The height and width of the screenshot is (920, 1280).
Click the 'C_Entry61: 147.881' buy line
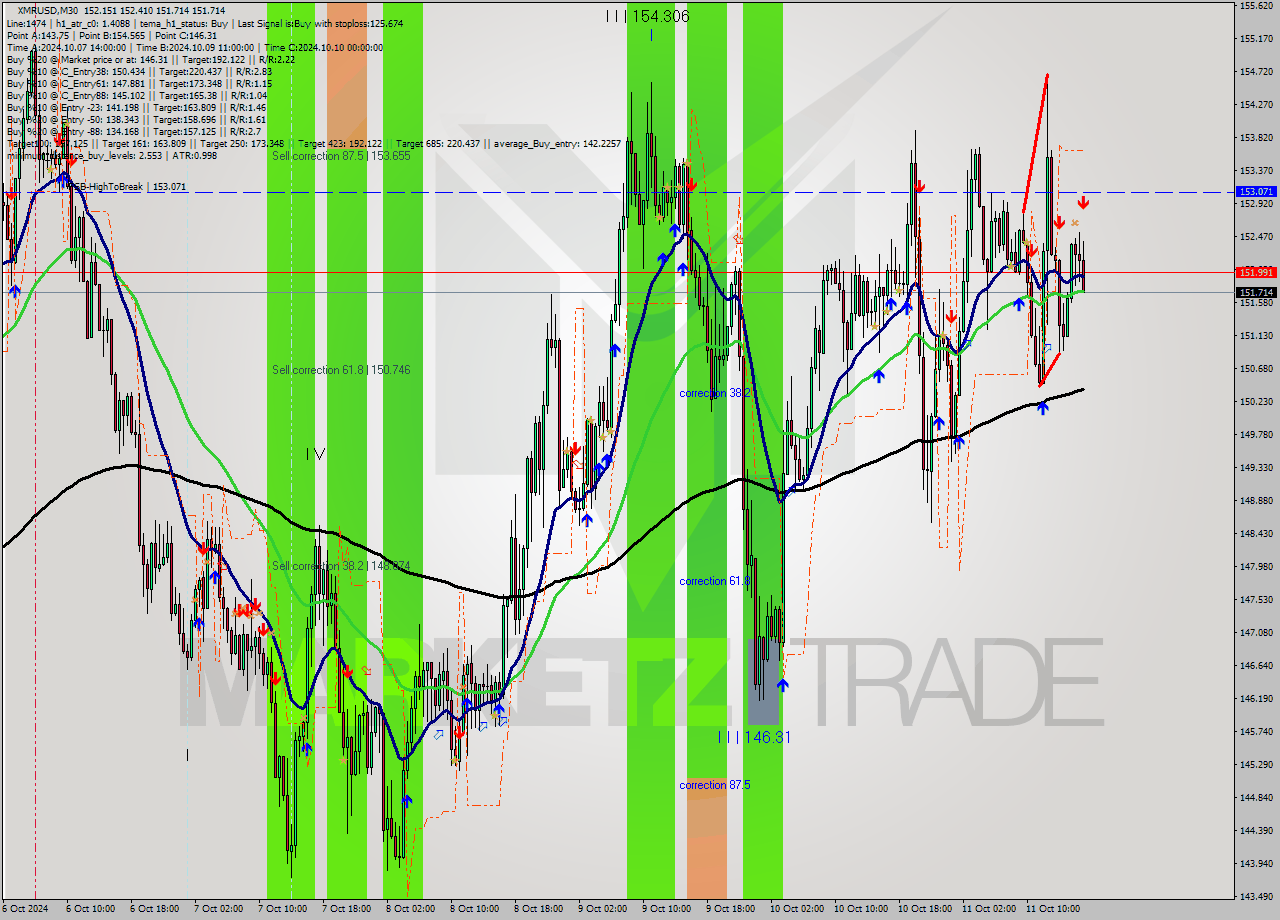pos(139,83)
